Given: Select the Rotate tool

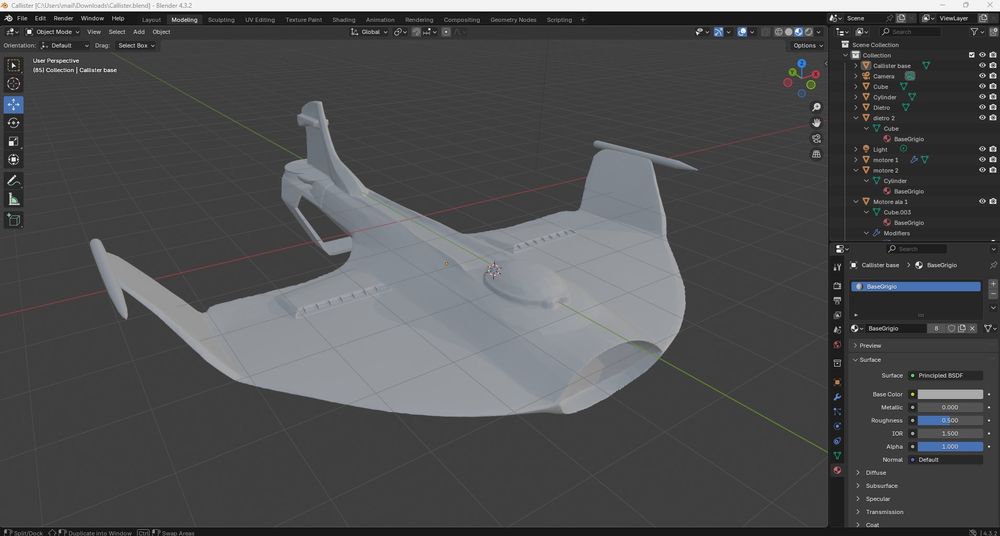Looking at the screenshot, I should tap(13, 123).
